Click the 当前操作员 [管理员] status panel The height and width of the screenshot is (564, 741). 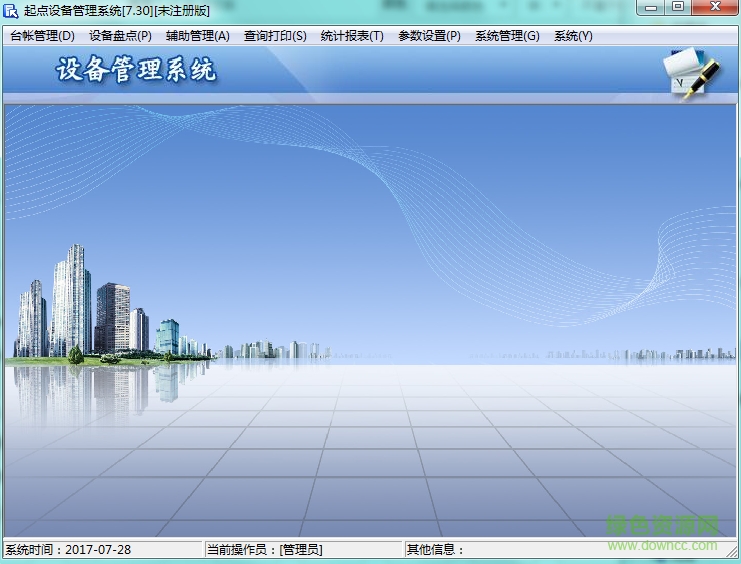point(265,549)
